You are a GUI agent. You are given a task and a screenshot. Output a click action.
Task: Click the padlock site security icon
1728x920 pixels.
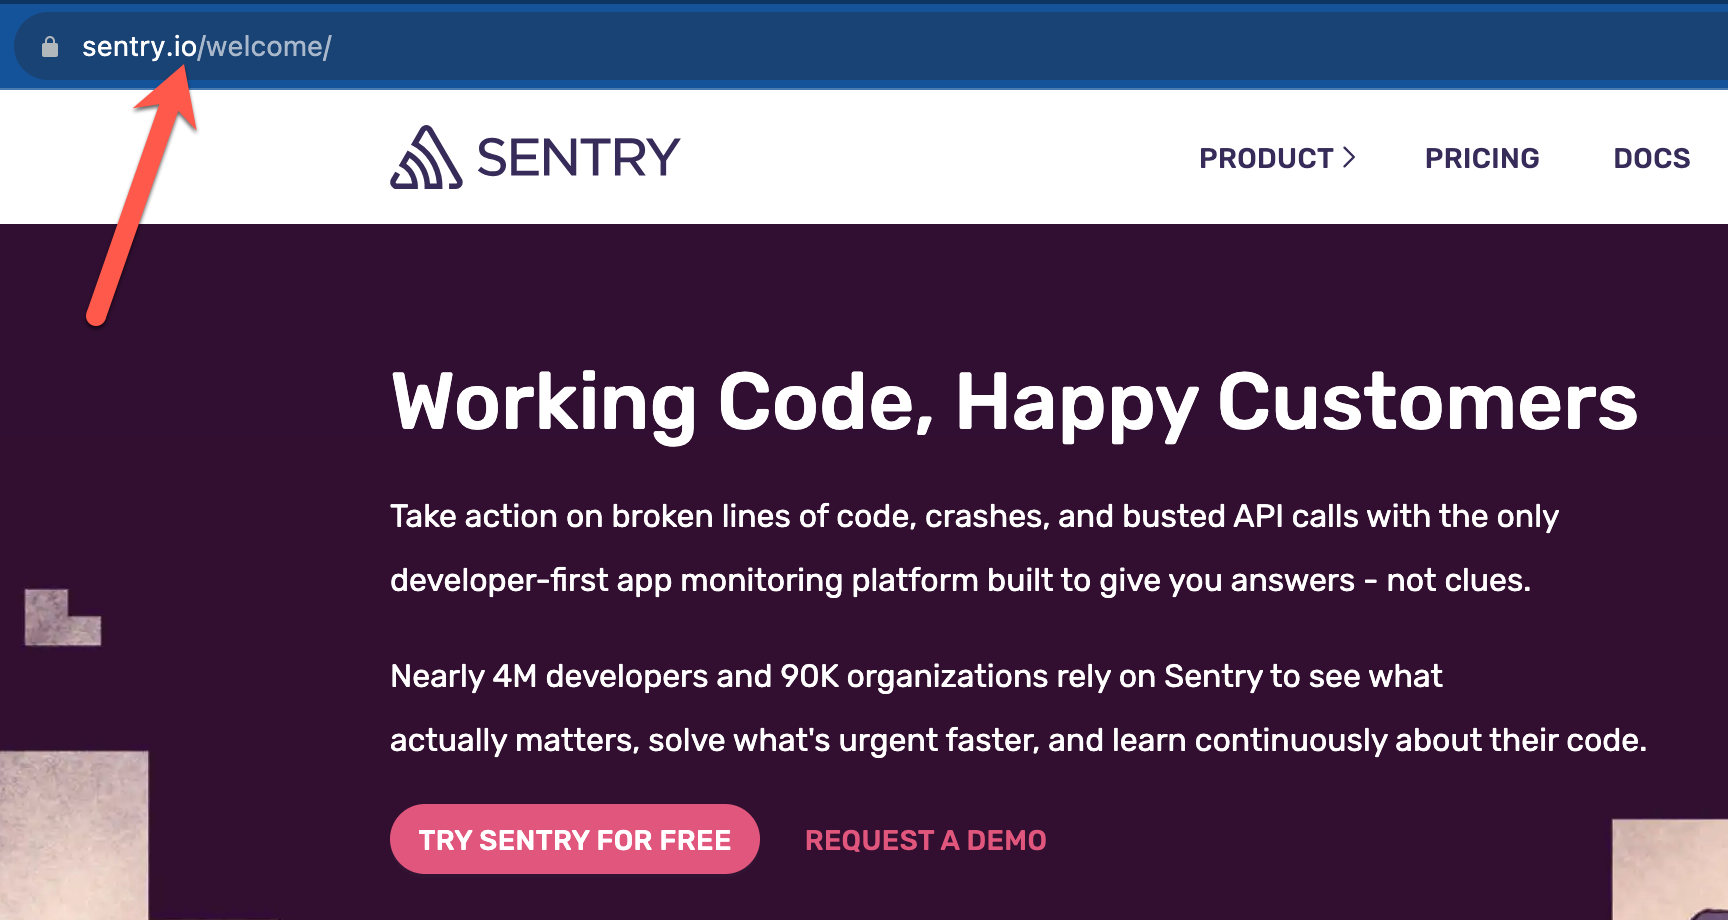click(49, 47)
